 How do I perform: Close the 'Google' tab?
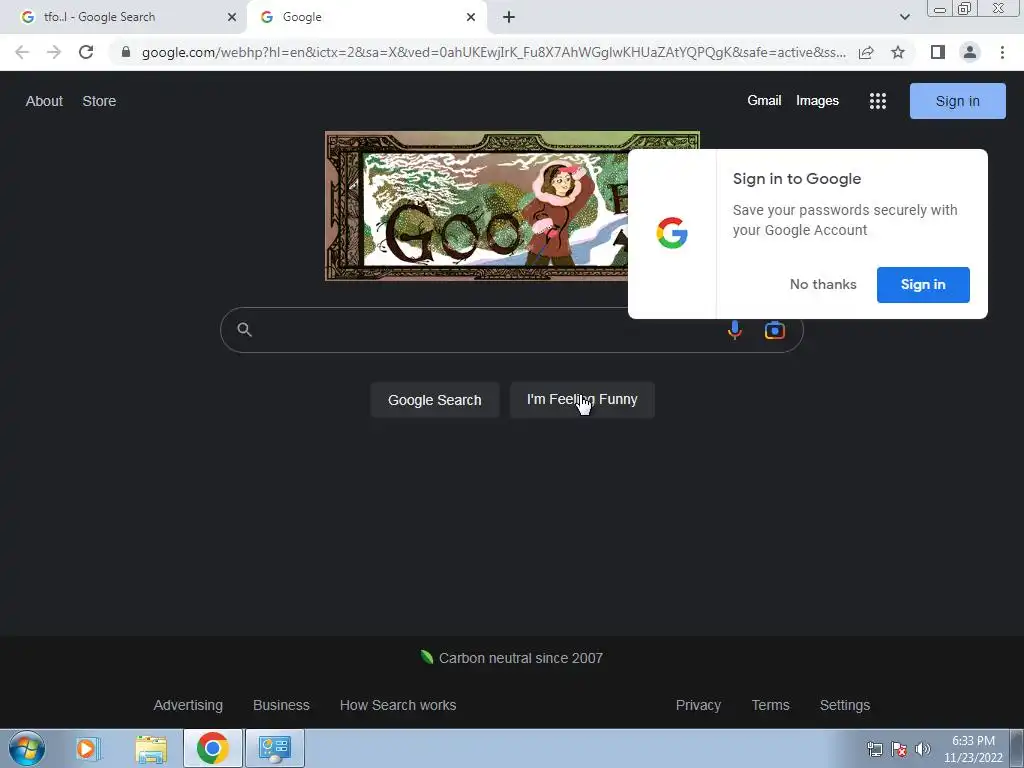point(471,17)
